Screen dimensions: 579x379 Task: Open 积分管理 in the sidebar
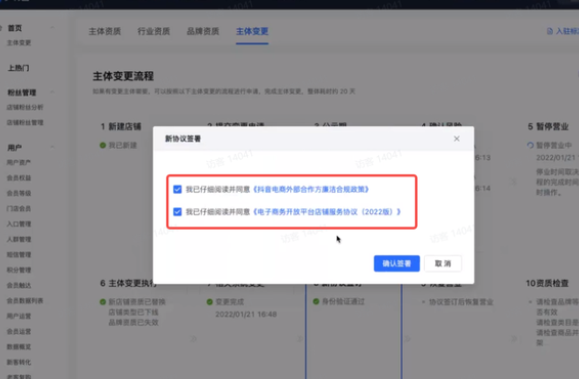pyautogui.click(x=19, y=270)
